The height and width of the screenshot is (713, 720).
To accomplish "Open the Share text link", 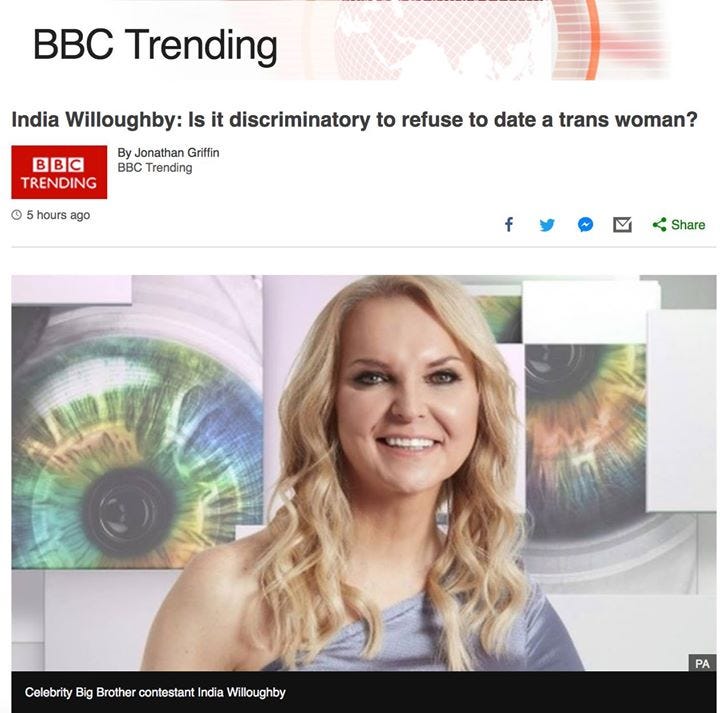I will 688,225.
